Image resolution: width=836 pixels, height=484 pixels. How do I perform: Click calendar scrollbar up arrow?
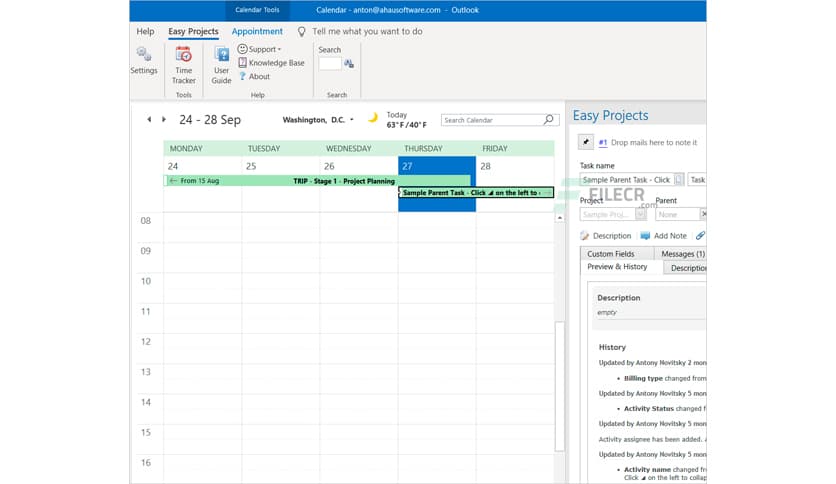[560, 217]
